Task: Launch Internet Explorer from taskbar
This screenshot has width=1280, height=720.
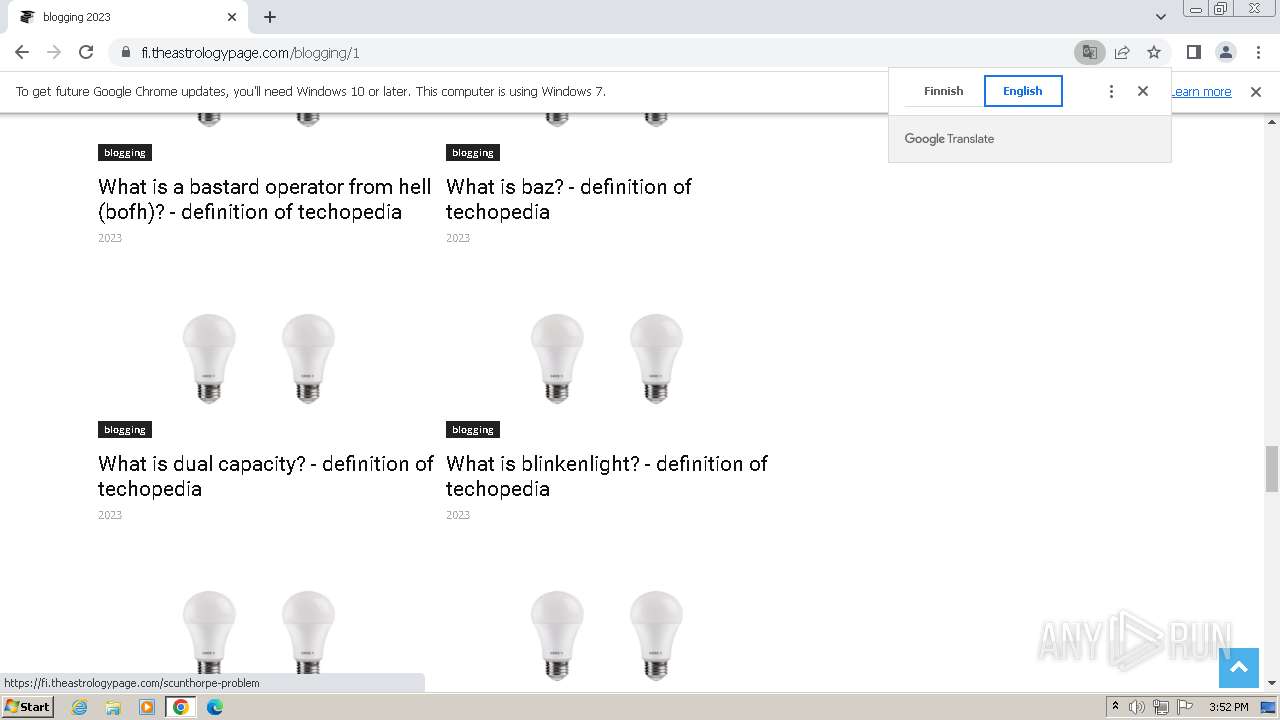Action: (80, 707)
